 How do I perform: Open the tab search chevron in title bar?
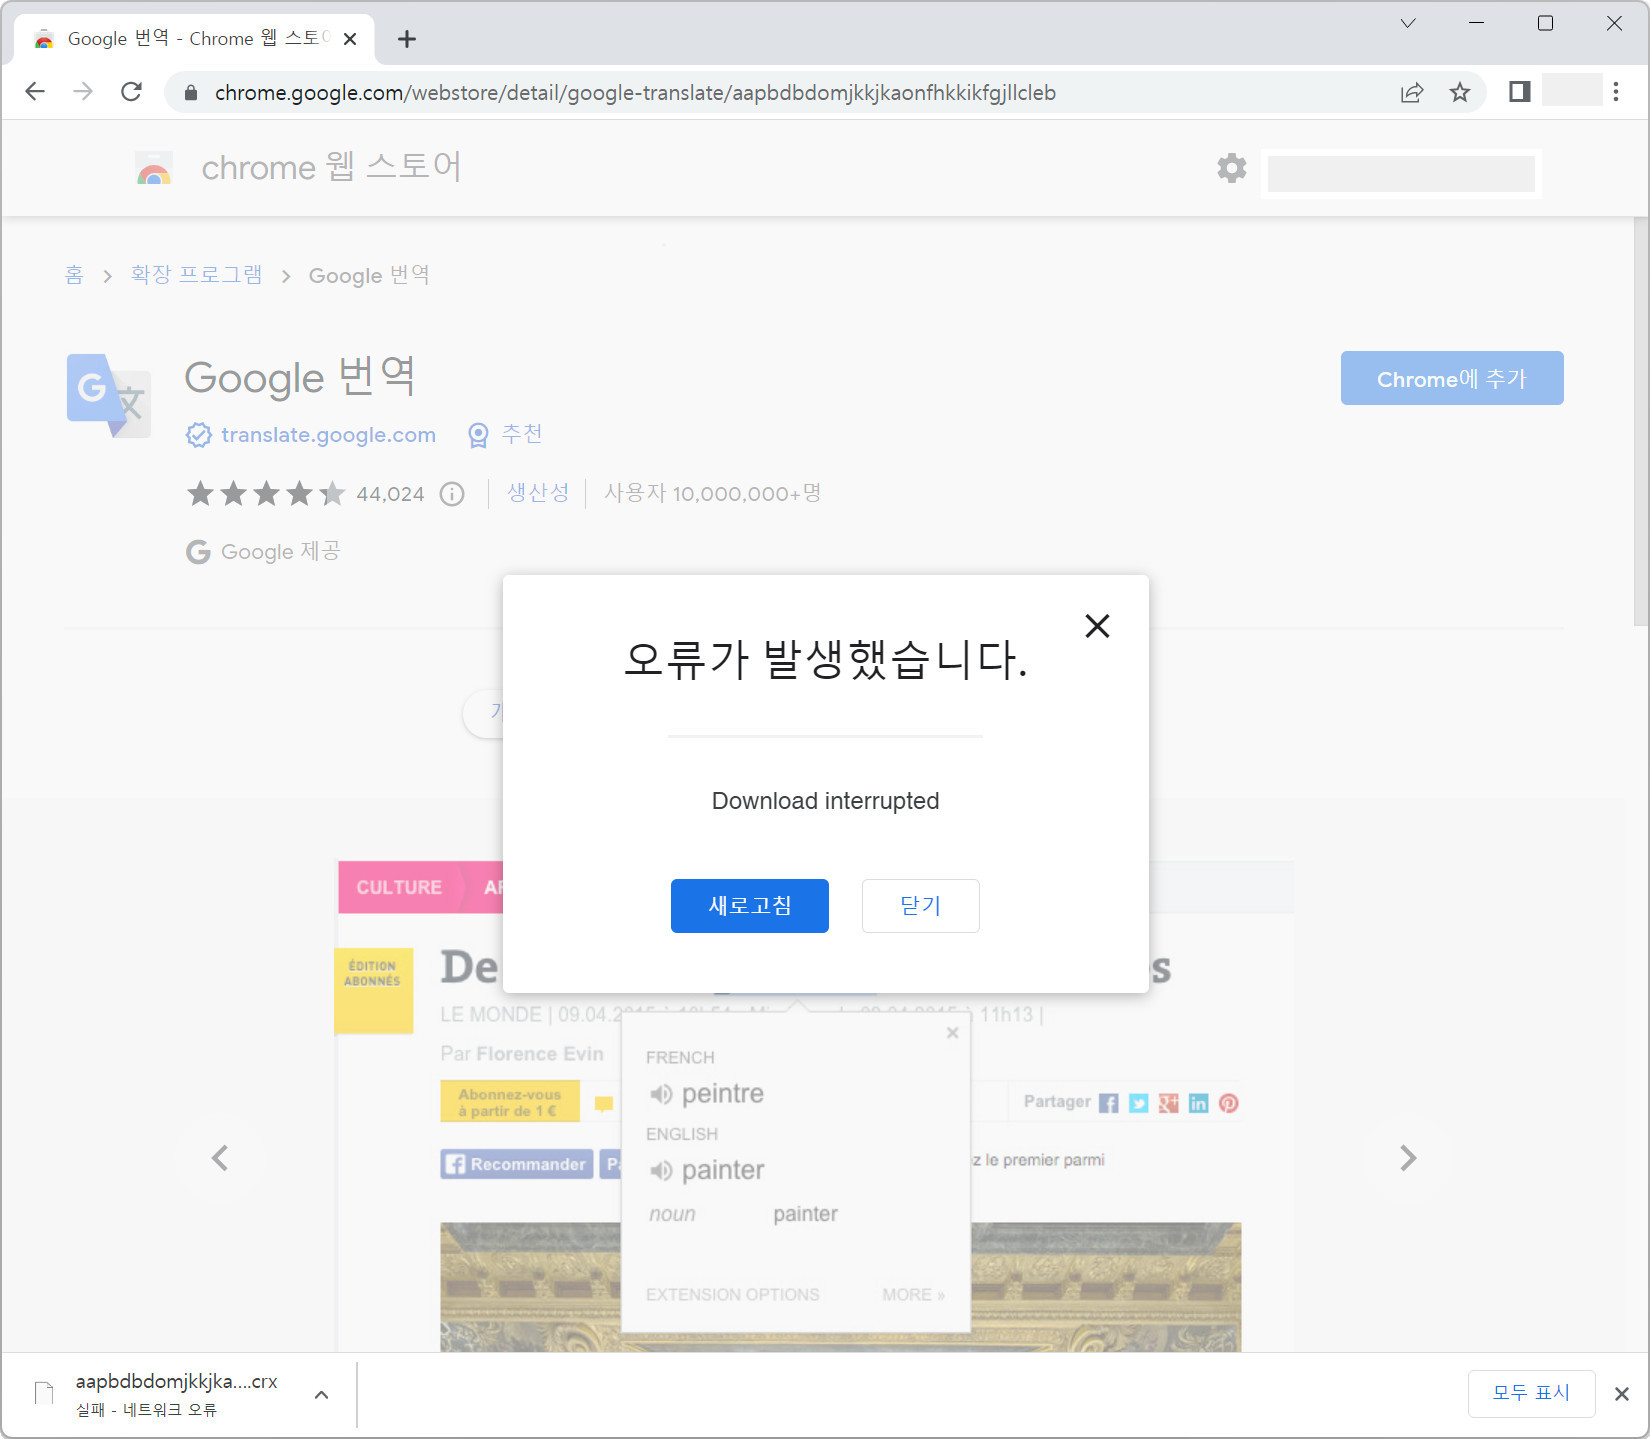point(1407,23)
